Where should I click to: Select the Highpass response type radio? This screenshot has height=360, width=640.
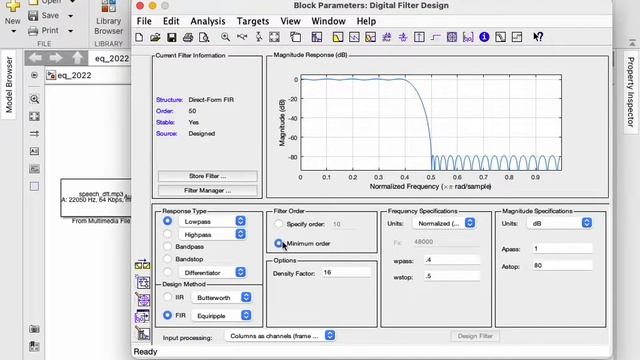coord(167,234)
